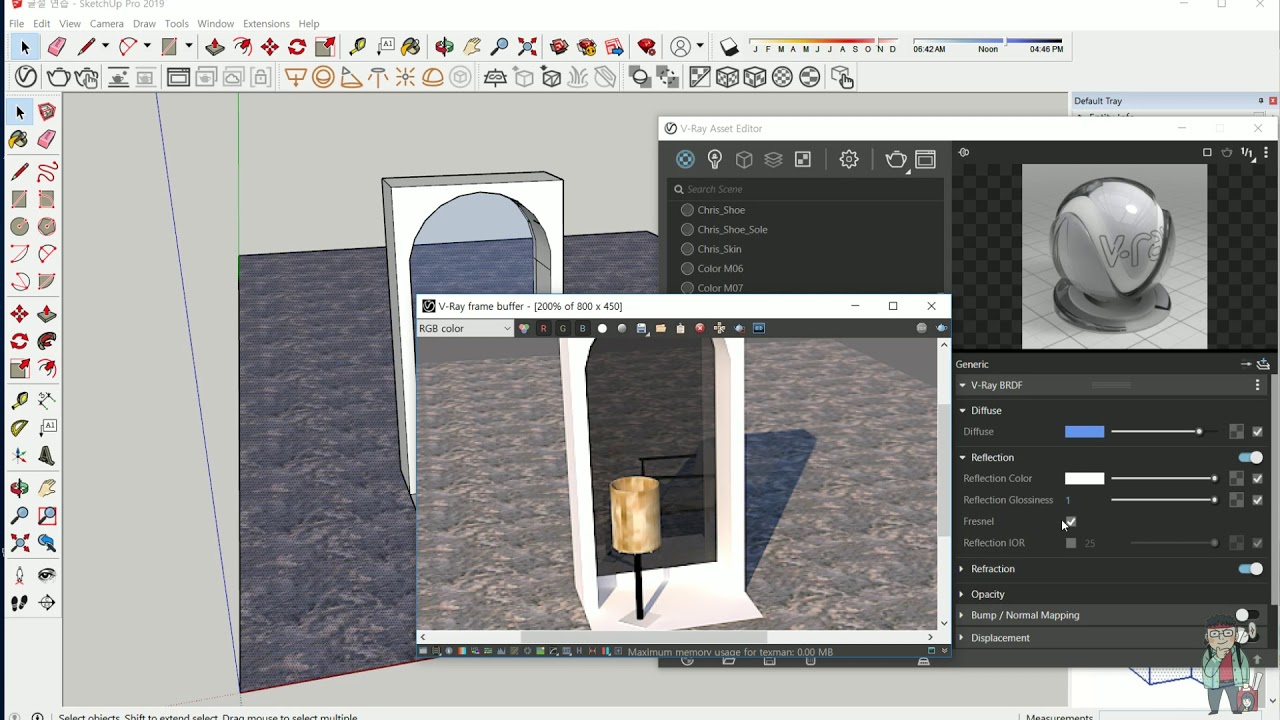Click the Zoom Extents tool in top toolbar
The width and height of the screenshot is (1280, 720).
point(527,47)
